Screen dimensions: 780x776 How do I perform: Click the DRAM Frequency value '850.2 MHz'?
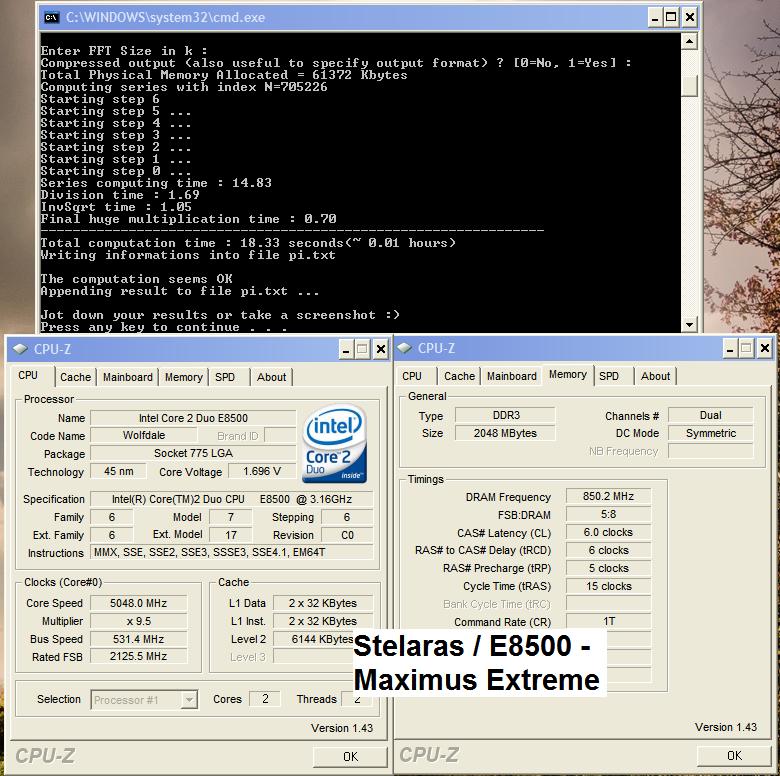(x=608, y=496)
